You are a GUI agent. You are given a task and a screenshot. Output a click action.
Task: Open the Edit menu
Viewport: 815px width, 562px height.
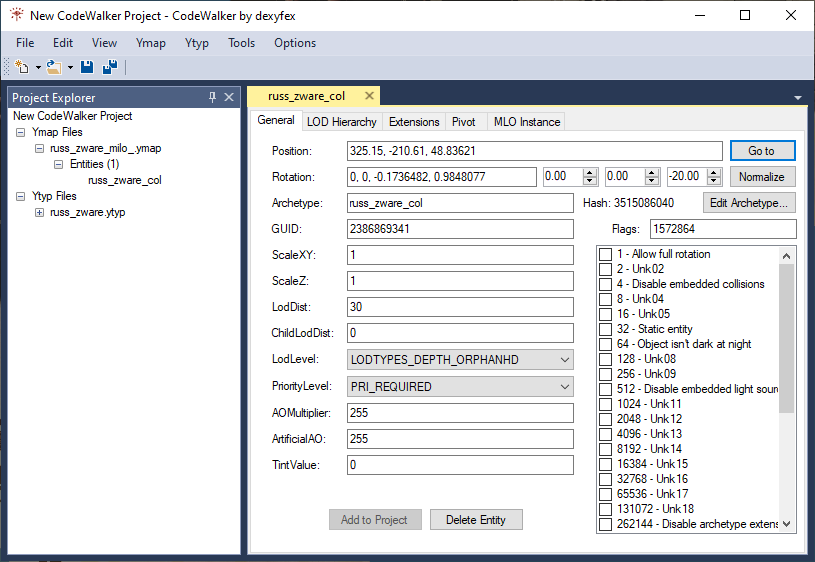(x=63, y=43)
